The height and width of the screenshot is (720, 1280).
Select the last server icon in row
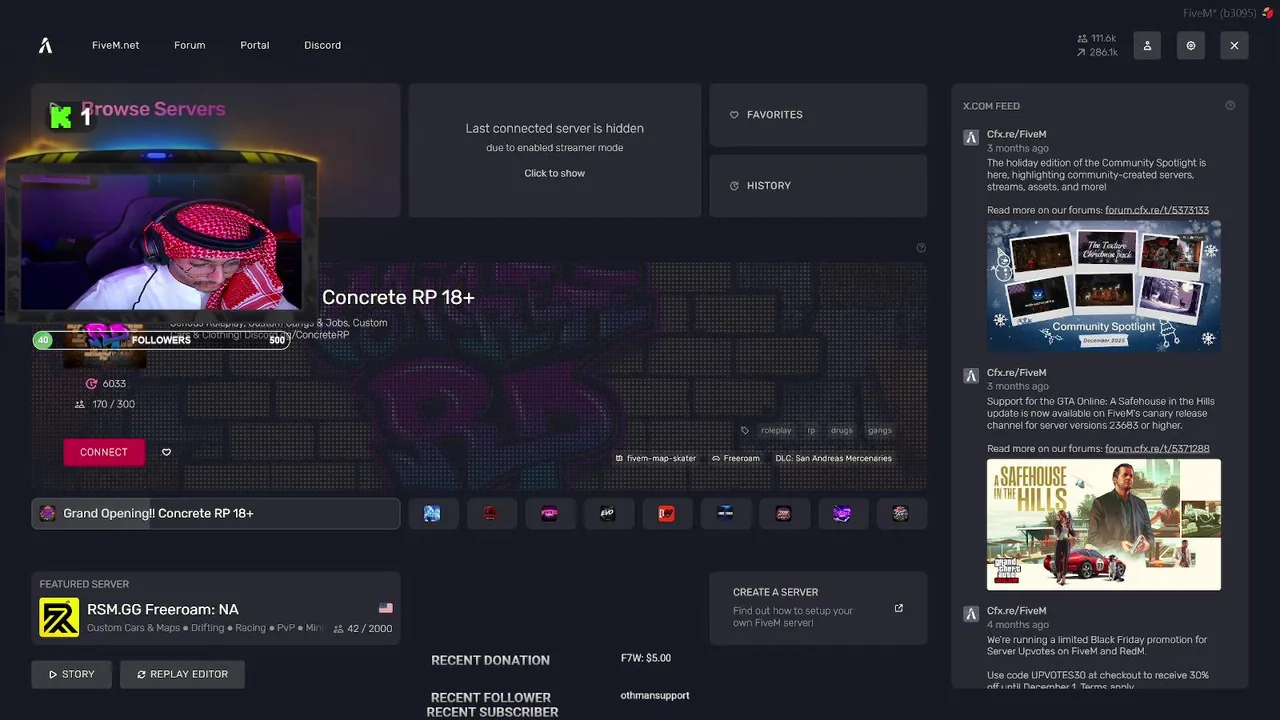[901, 513]
